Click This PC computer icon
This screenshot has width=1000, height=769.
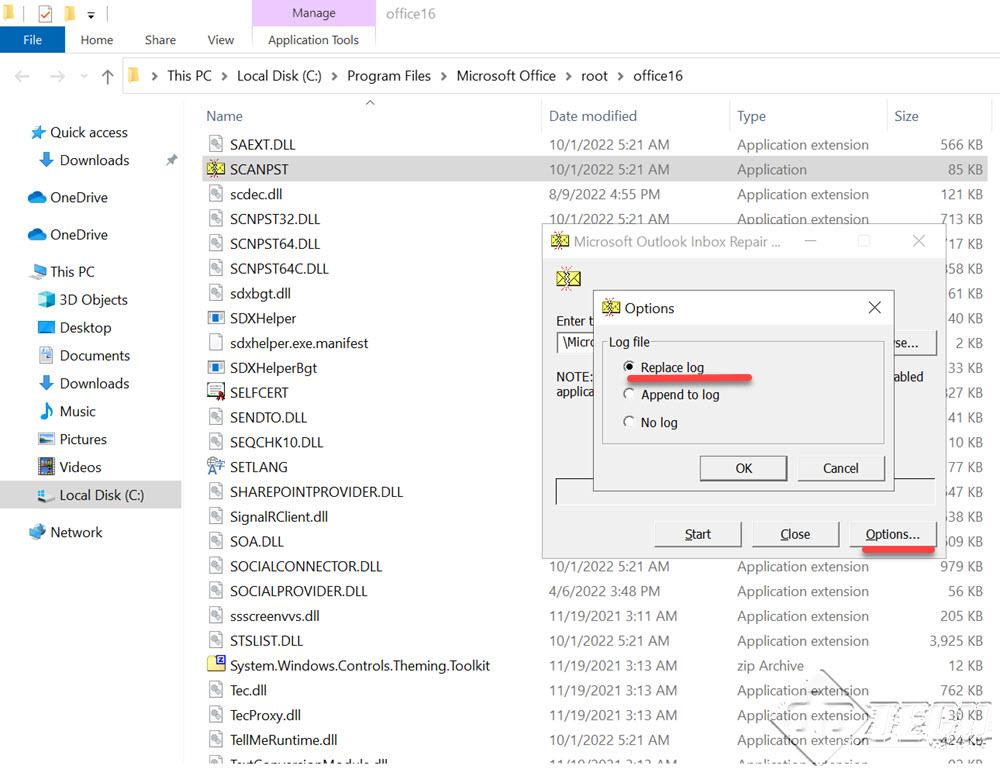point(38,272)
